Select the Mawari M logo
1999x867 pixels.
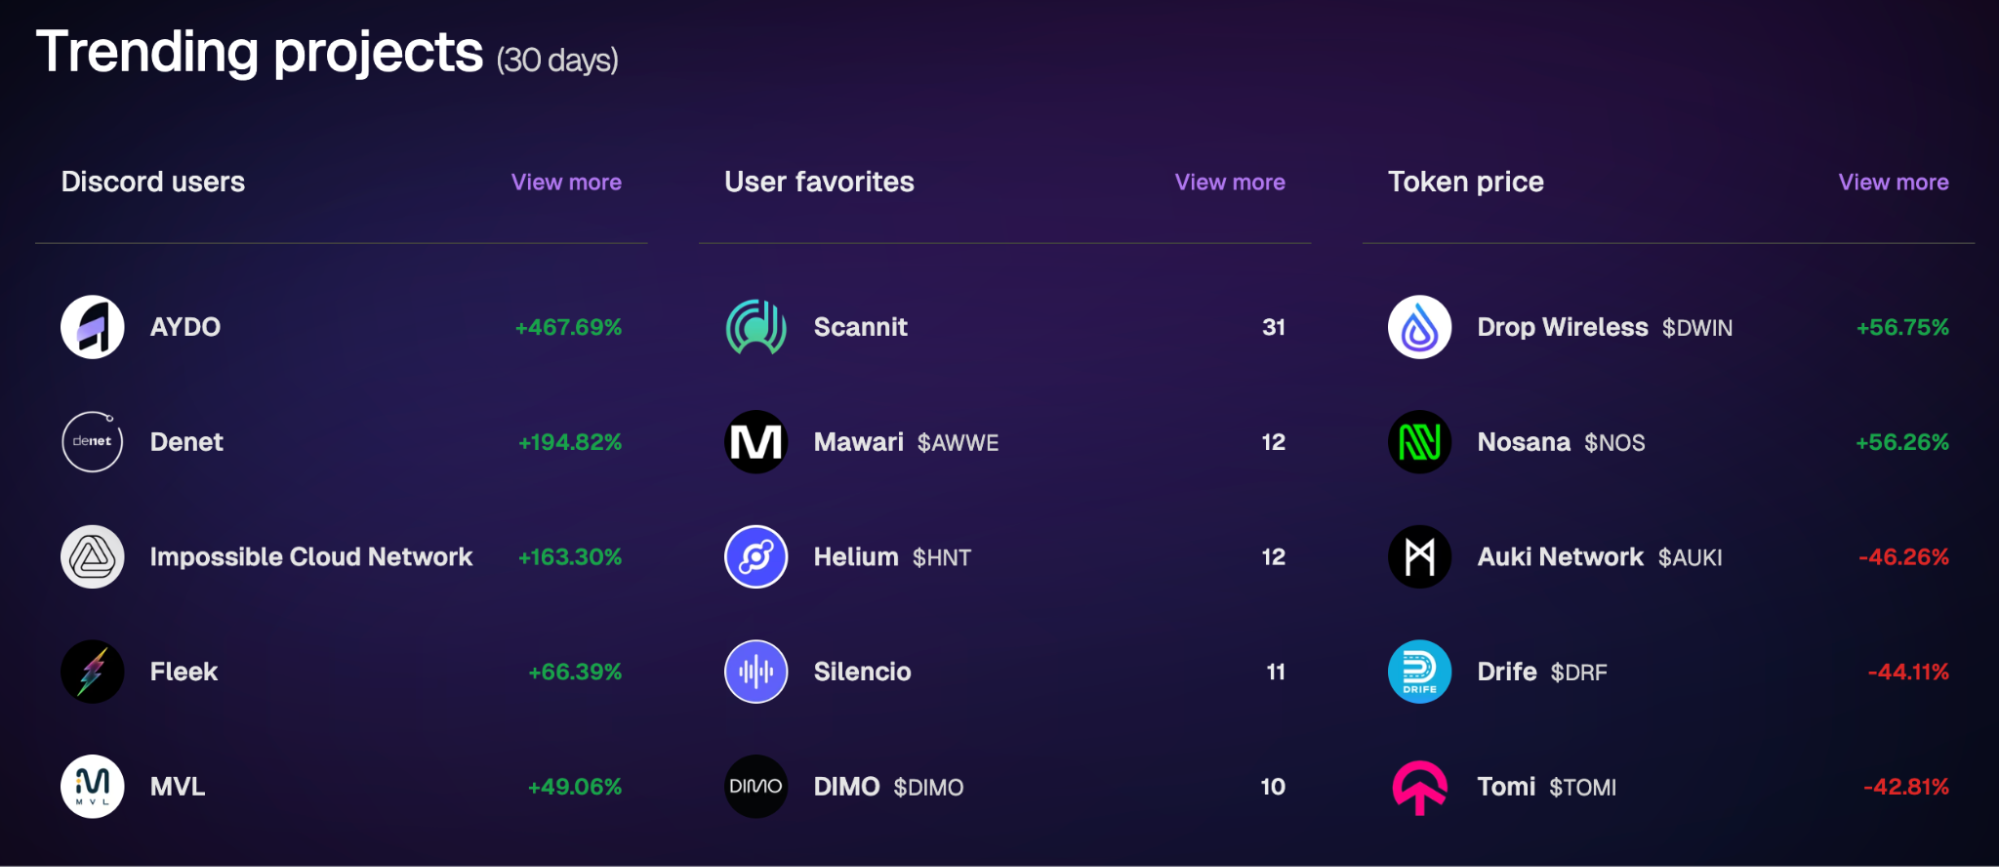(x=756, y=442)
